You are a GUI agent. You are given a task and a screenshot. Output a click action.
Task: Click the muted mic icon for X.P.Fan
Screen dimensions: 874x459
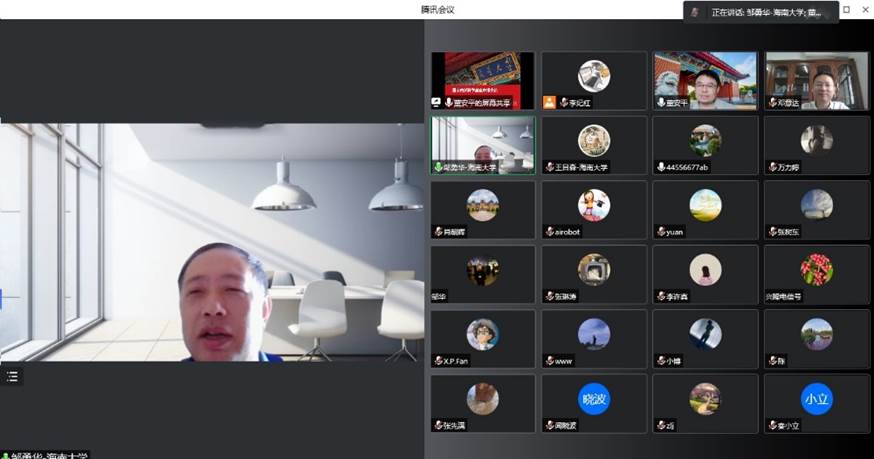tap(437, 360)
